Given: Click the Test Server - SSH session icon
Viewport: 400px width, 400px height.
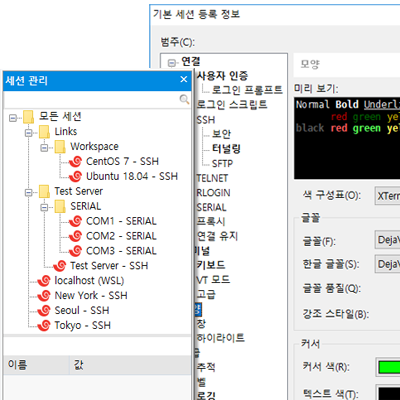Looking at the screenshot, I should [x=60, y=266].
